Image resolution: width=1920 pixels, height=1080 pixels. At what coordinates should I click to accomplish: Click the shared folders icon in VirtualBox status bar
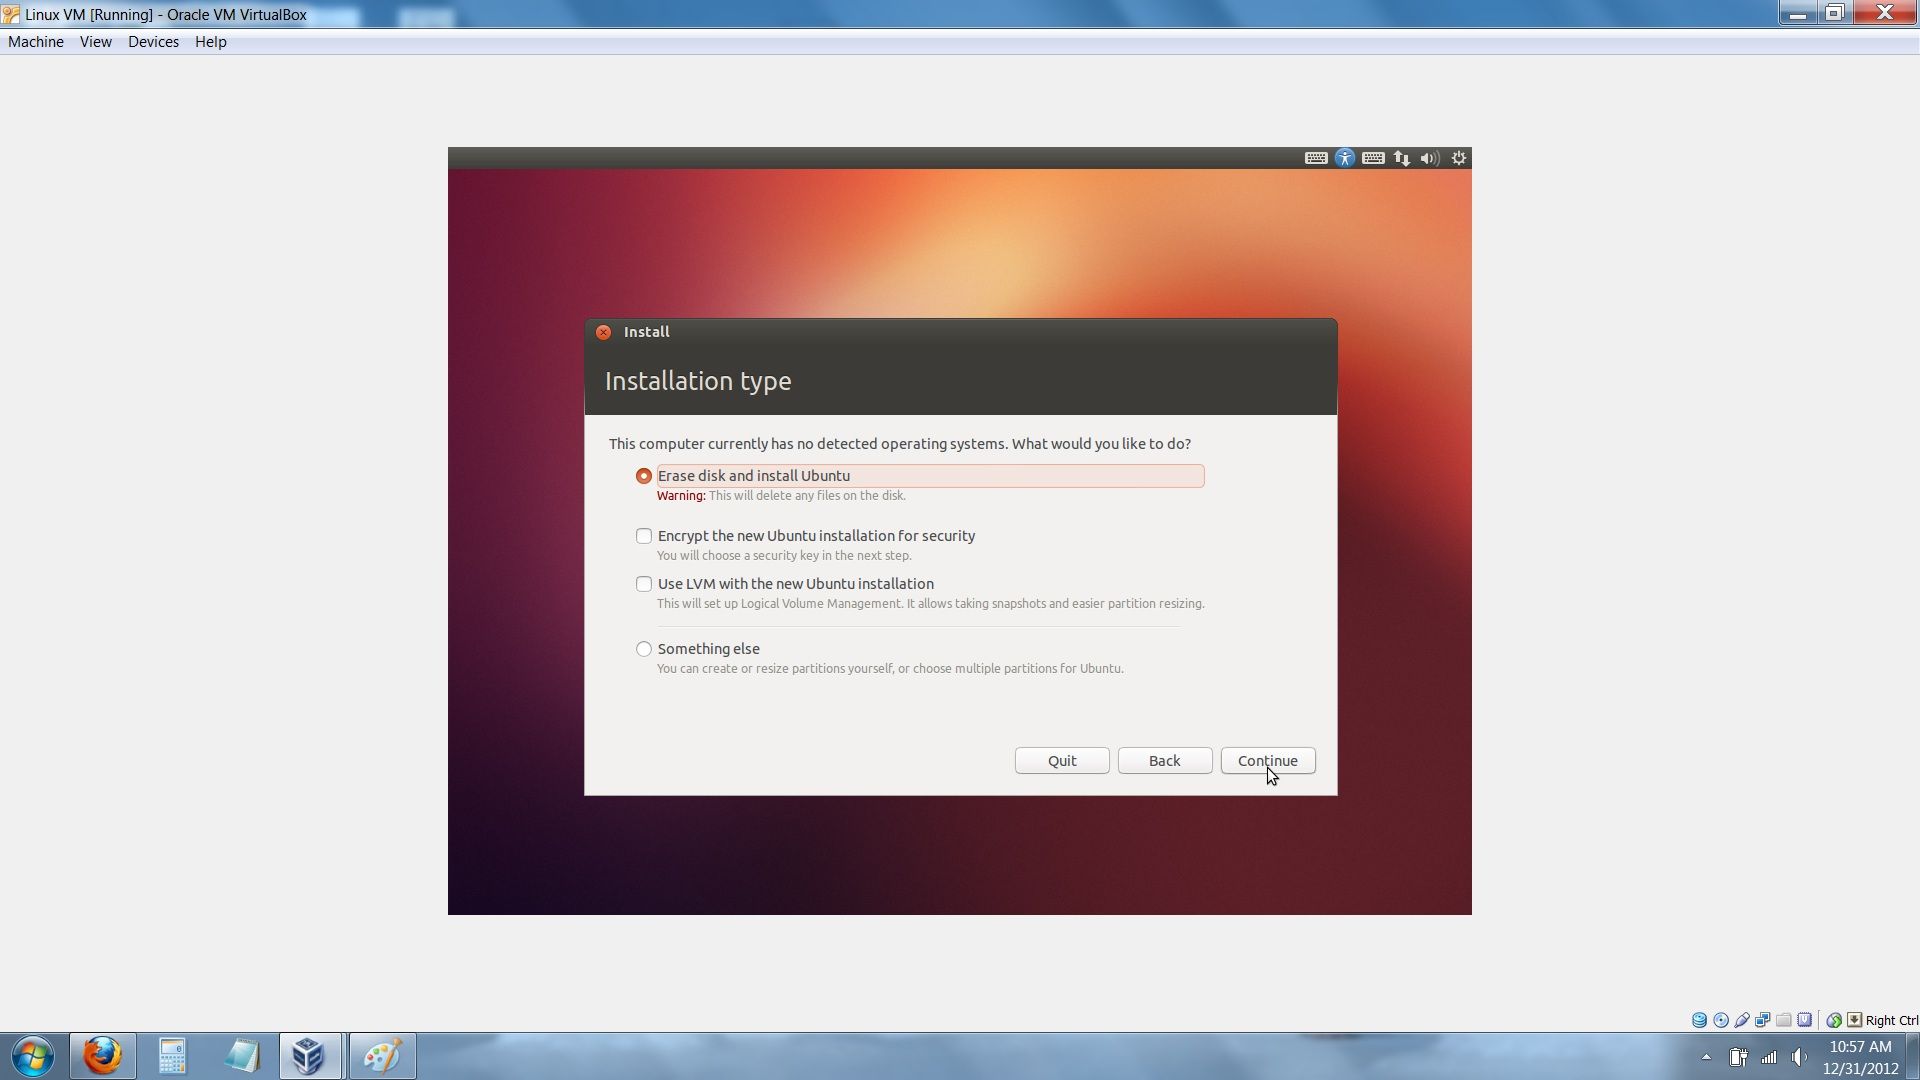pyautogui.click(x=1785, y=1019)
